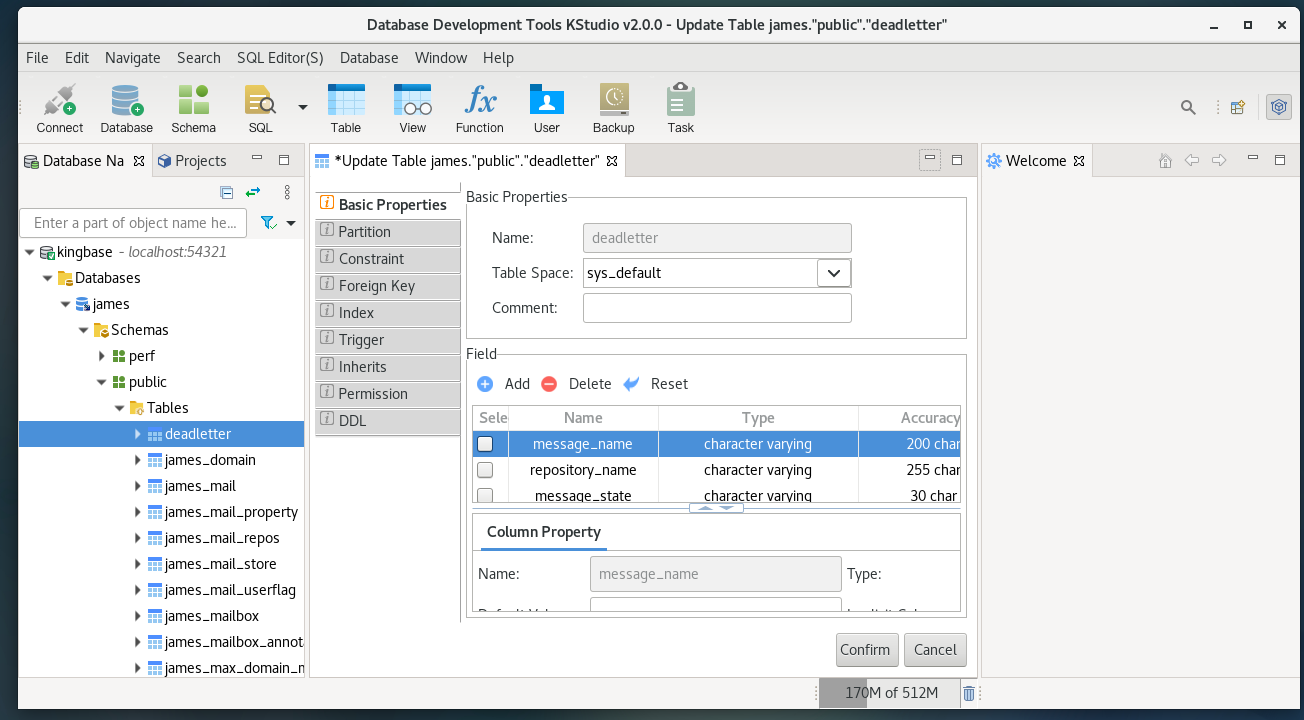Collapse the public schema node

(x=102, y=382)
